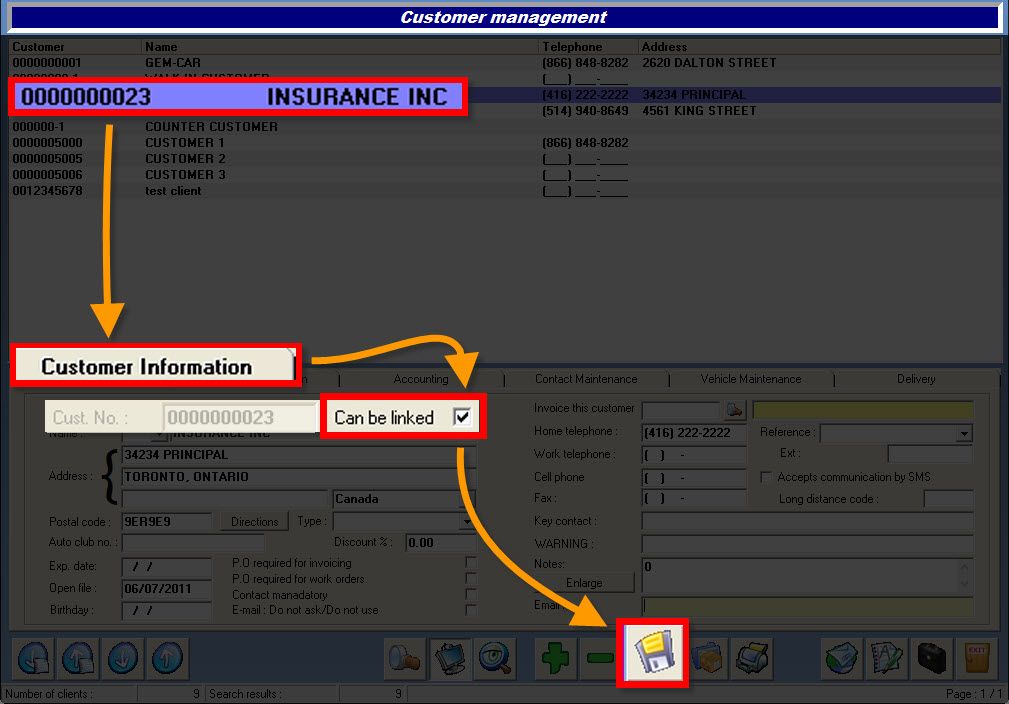Click the Canada country field
Image resolution: width=1009 pixels, height=704 pixels.
point(404,499)
